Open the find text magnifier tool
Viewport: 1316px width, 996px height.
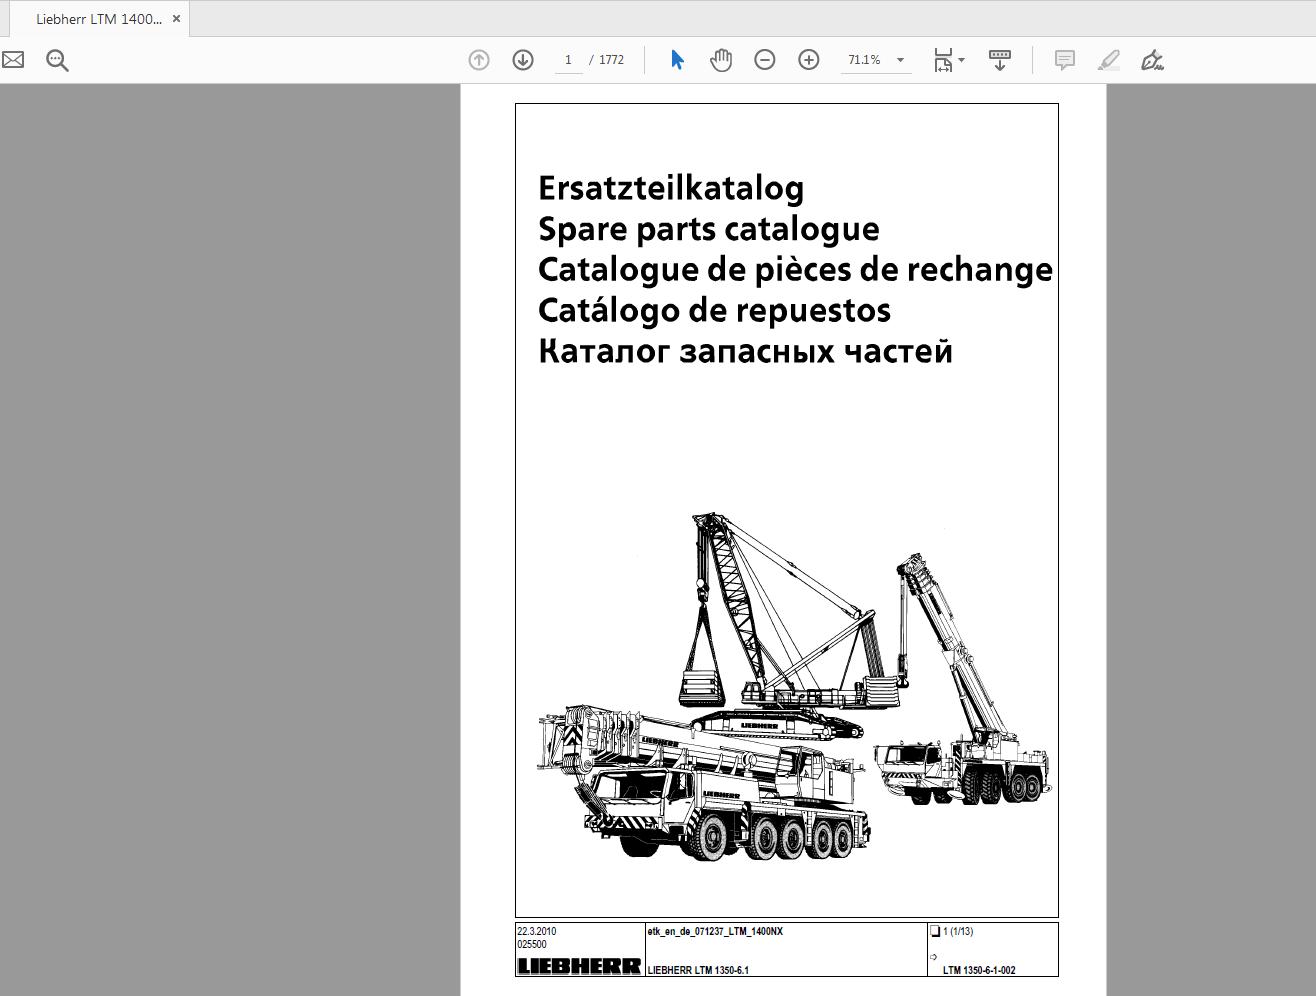point(58,61)
